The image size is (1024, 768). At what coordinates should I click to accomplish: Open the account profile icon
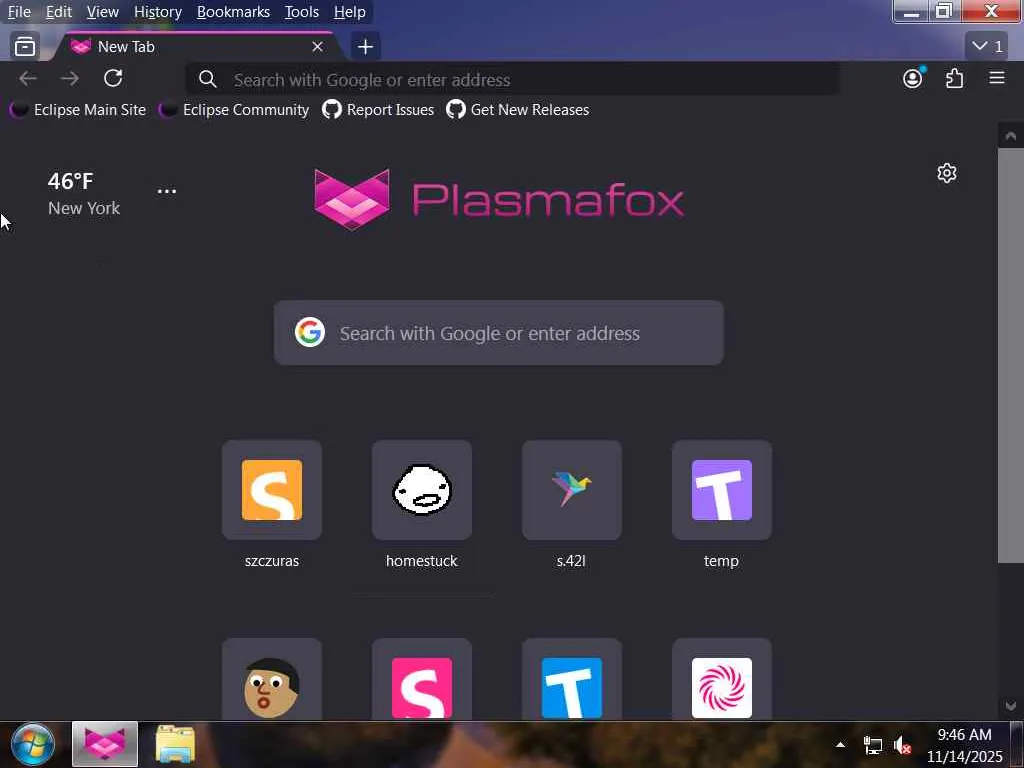click(x=913, y=78)
